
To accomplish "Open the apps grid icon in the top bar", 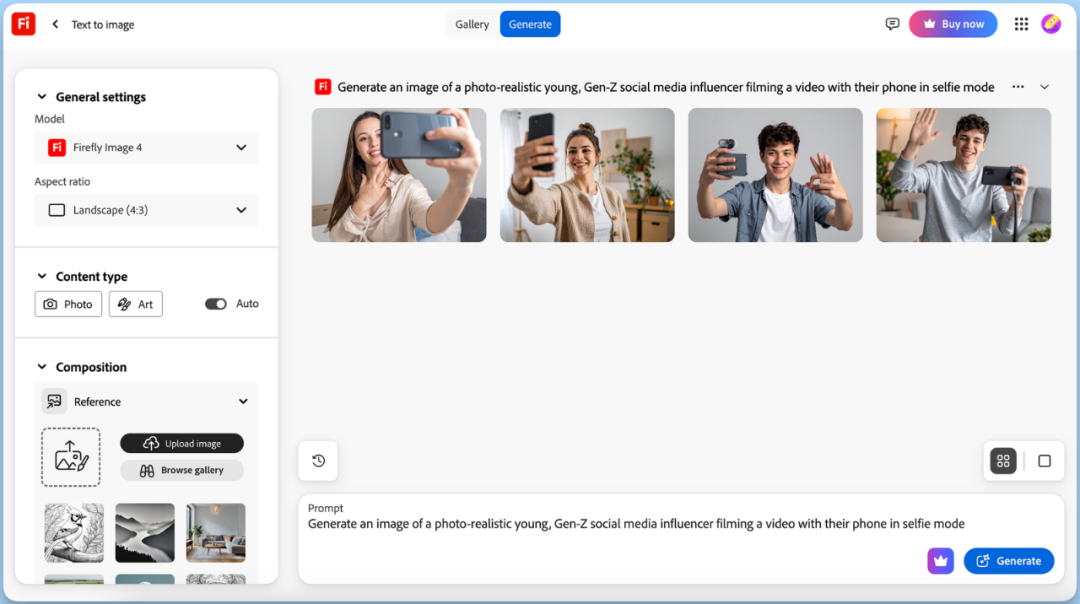I will click(1021, 24).
